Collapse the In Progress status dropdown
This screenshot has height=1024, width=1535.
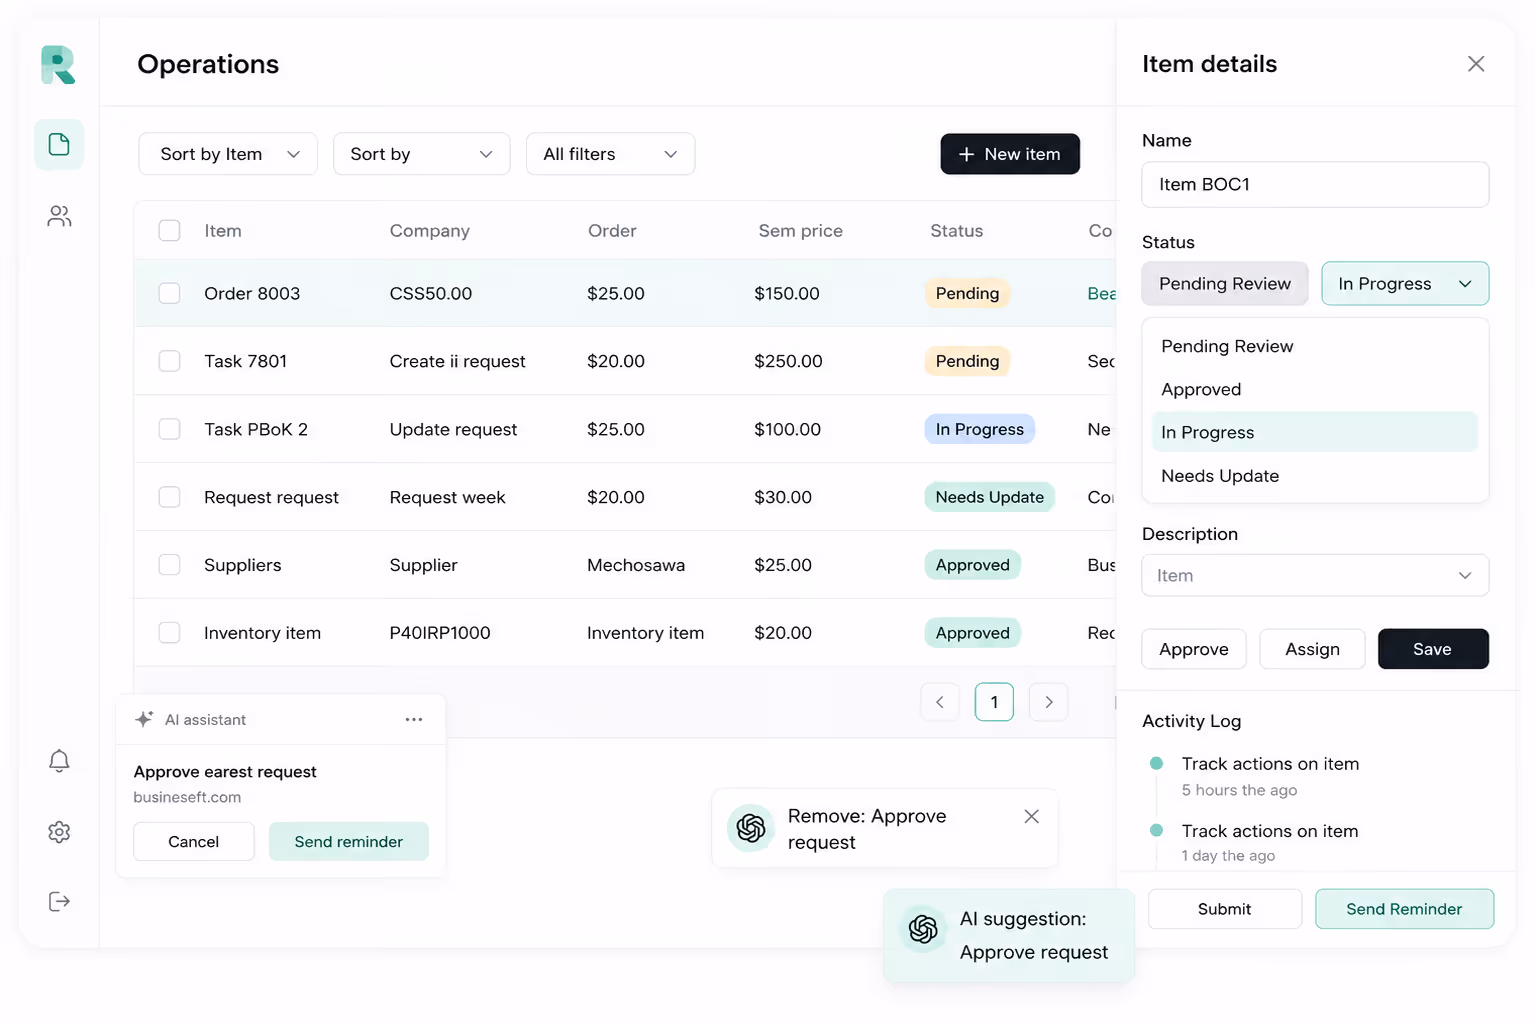(1405, 284)
